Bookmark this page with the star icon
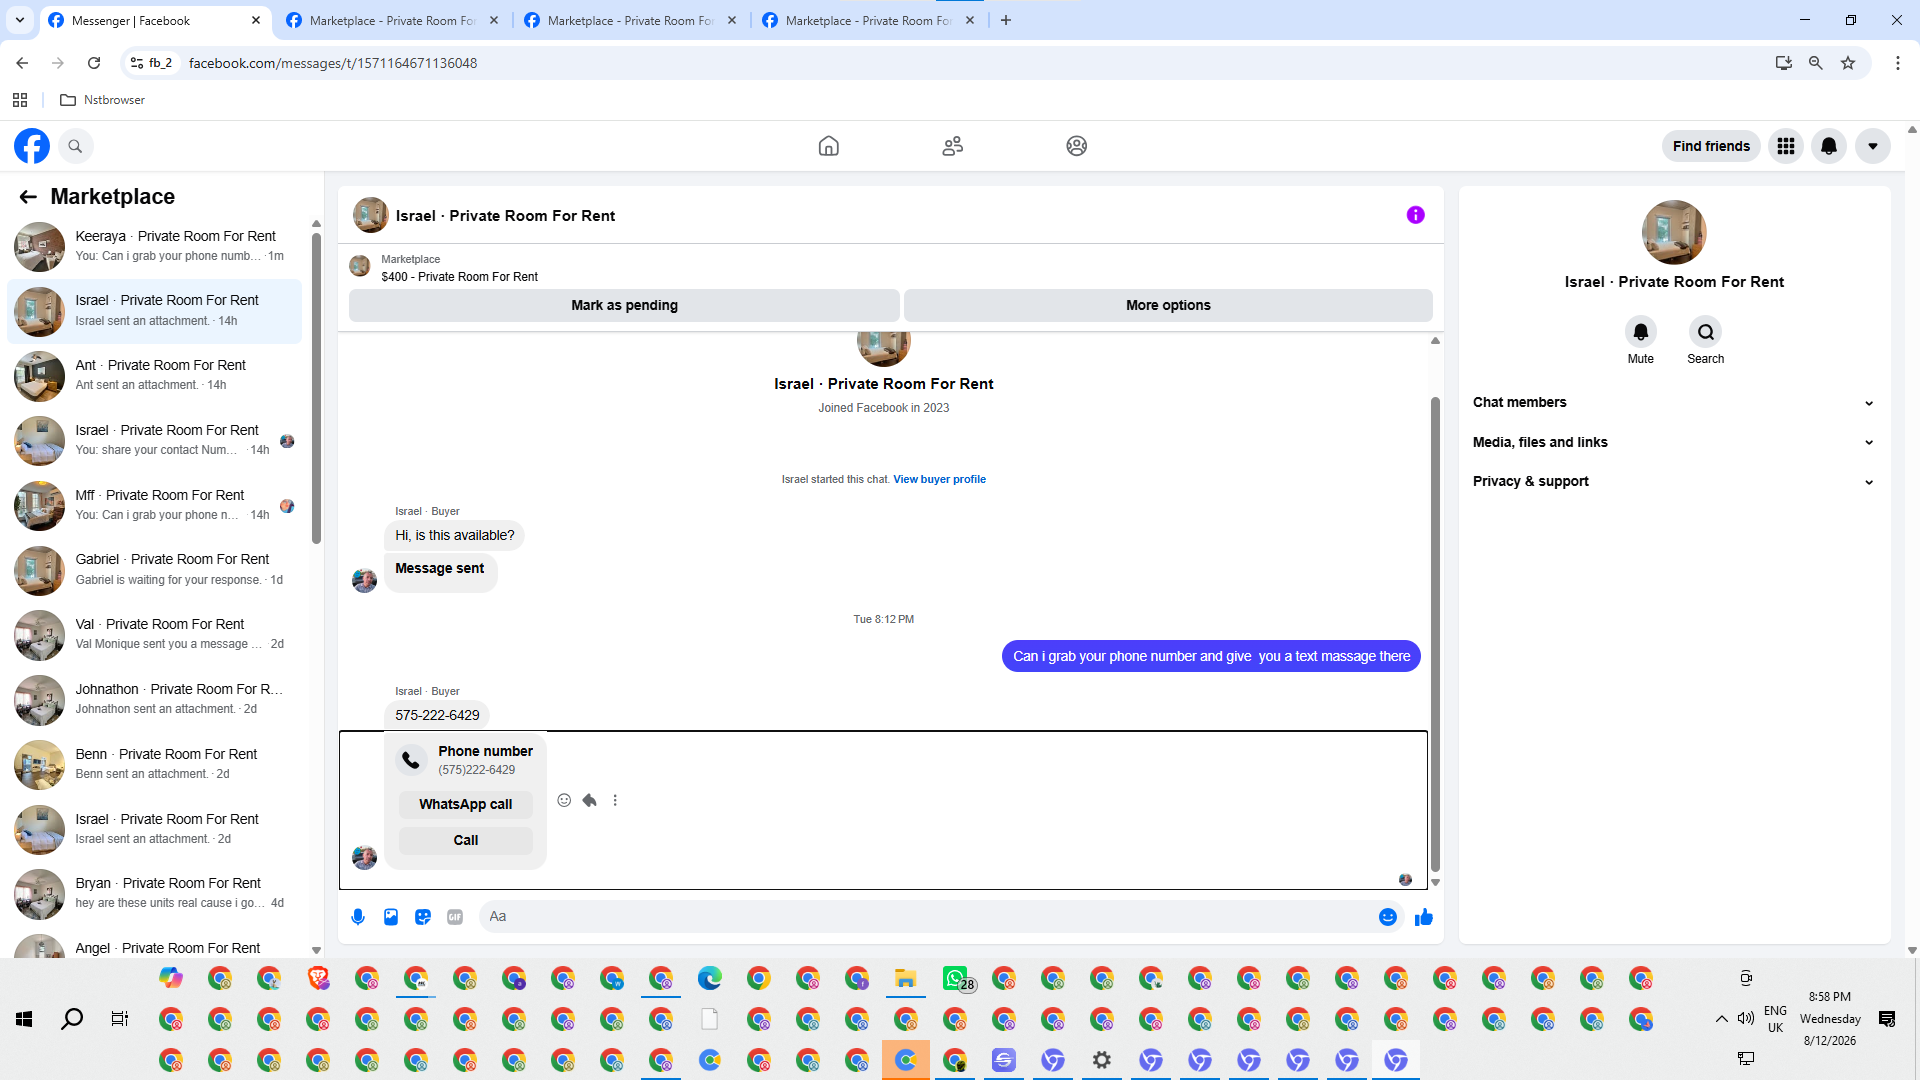 [x=1848, y=63]
